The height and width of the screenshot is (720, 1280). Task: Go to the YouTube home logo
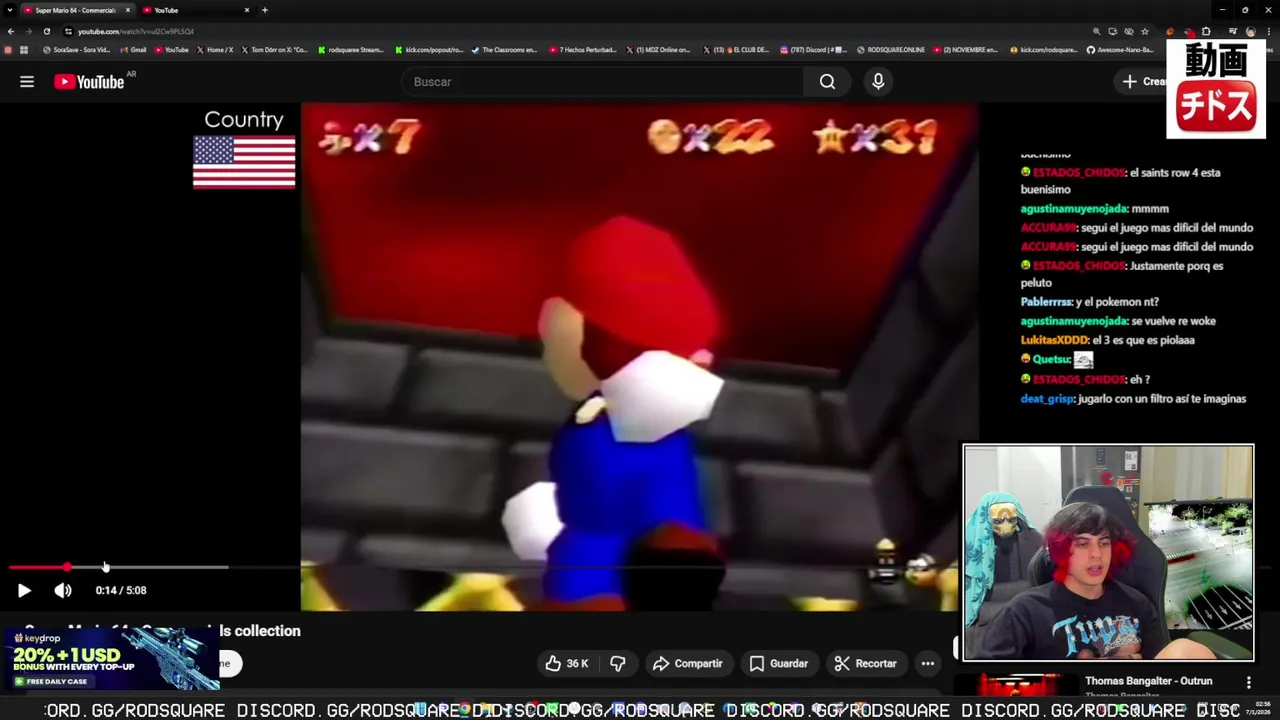click(x=89, y=82)
